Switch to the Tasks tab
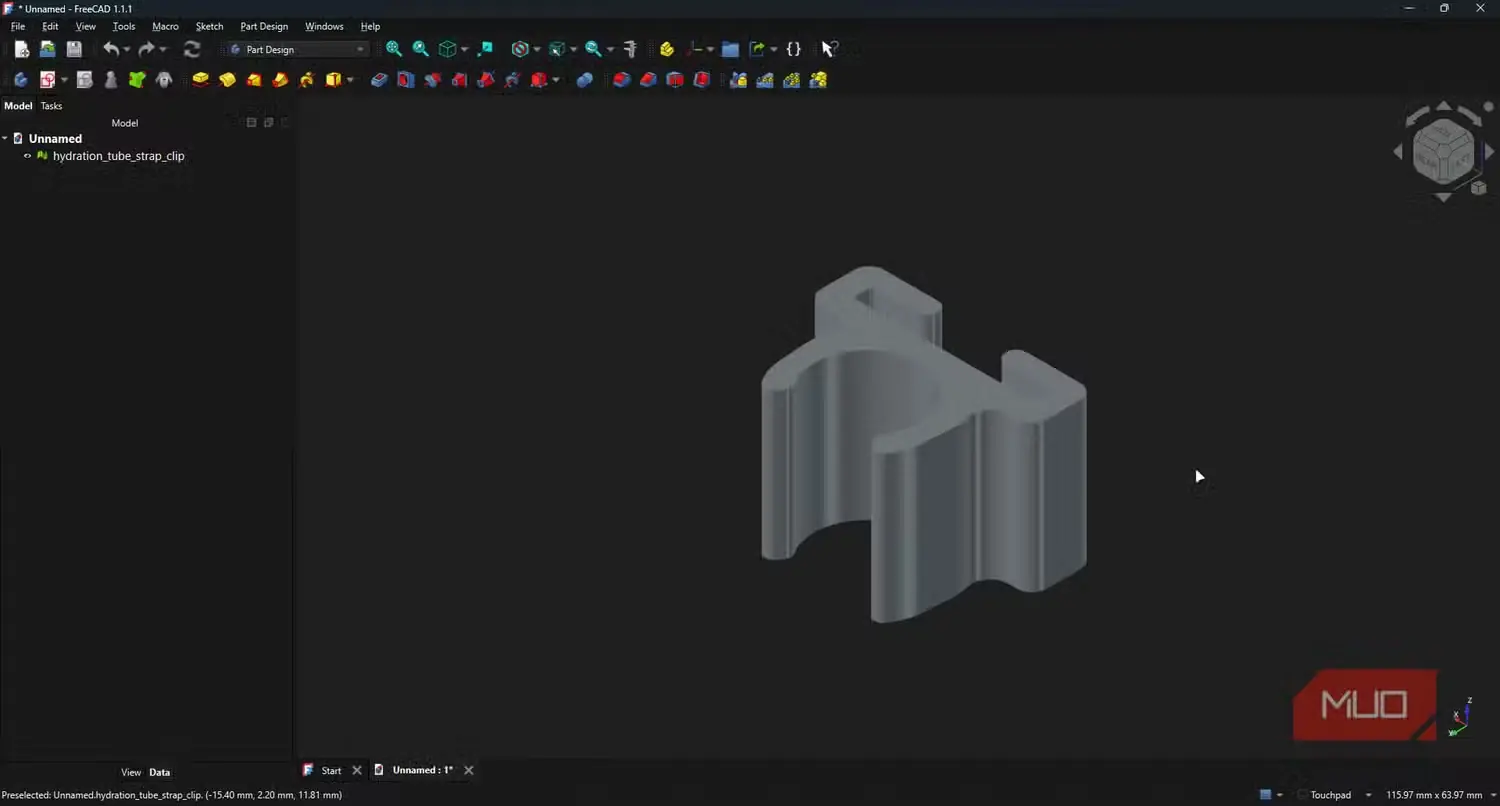Image resolution: width=1500 pixels, height=806 pixels. pyautogui.click(x=51, y=106)
